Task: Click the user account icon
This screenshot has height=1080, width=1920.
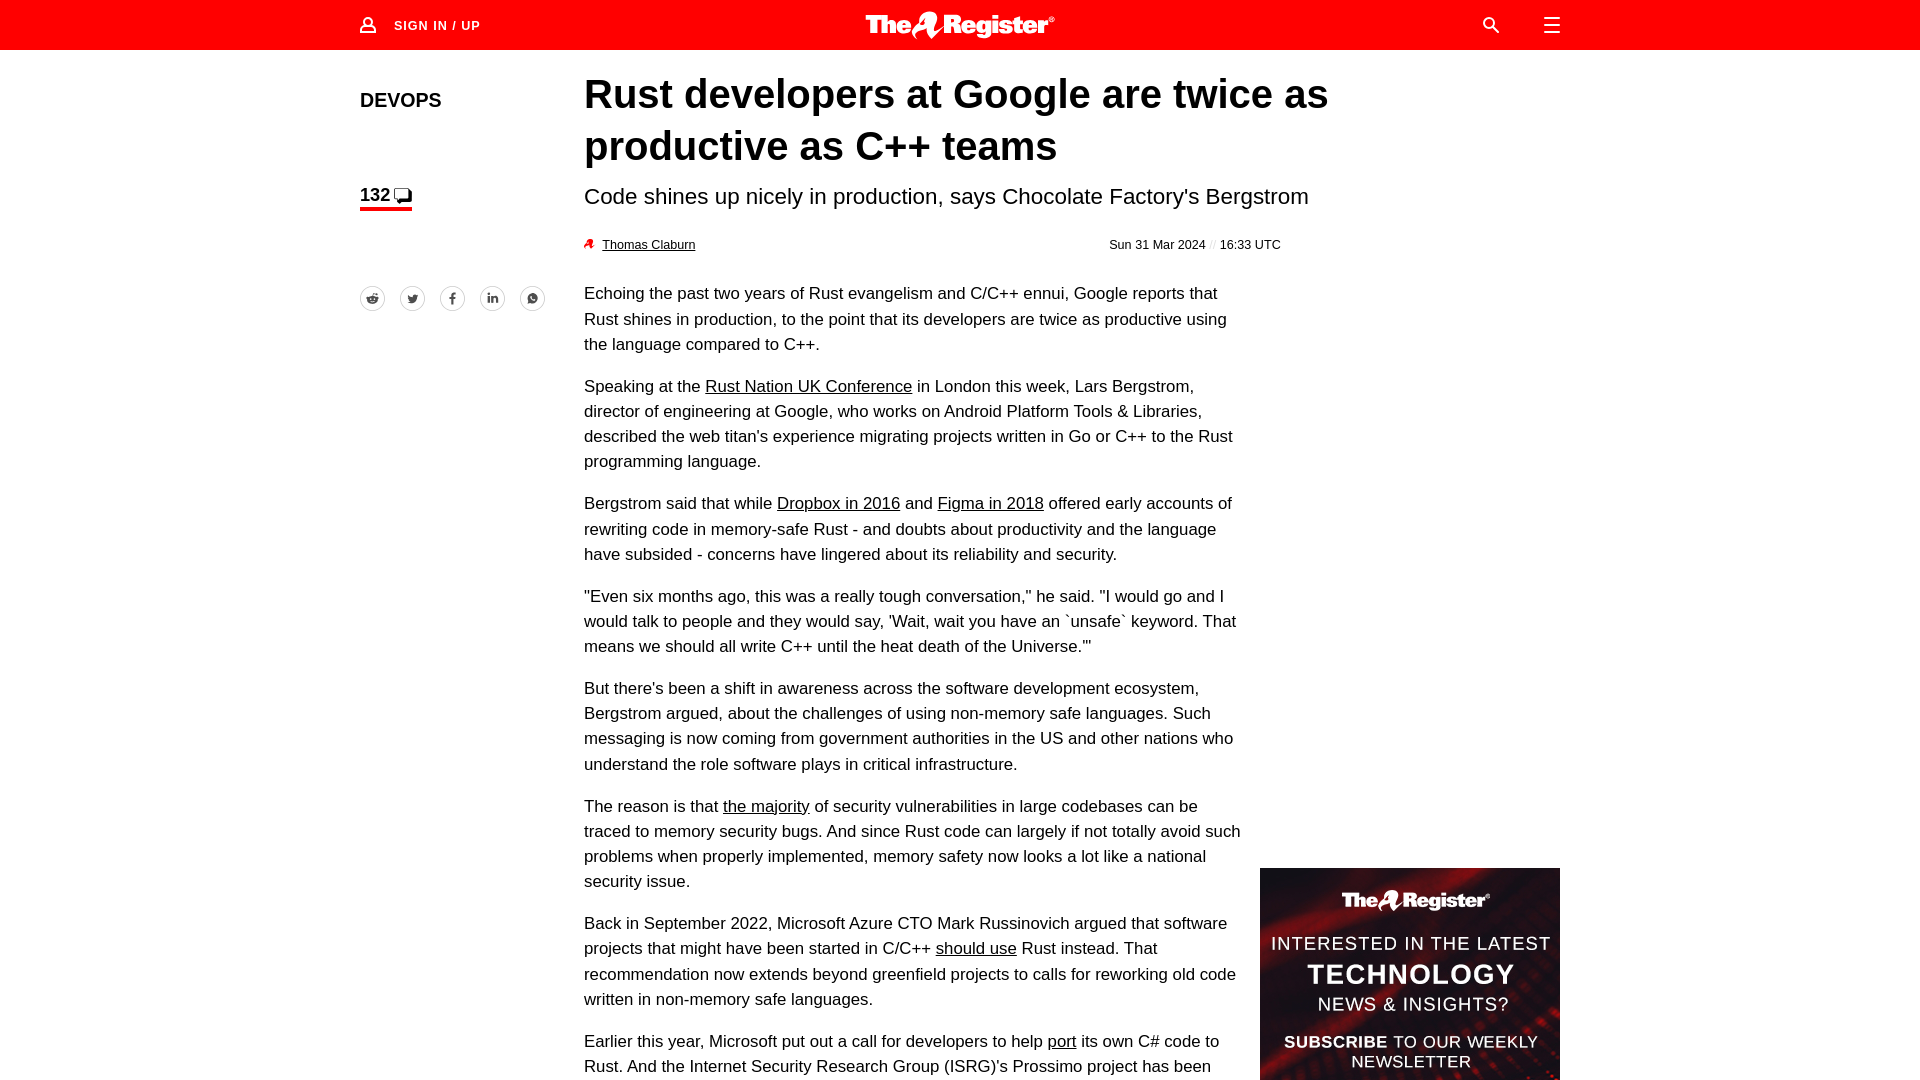Action: tap(368, 25)
